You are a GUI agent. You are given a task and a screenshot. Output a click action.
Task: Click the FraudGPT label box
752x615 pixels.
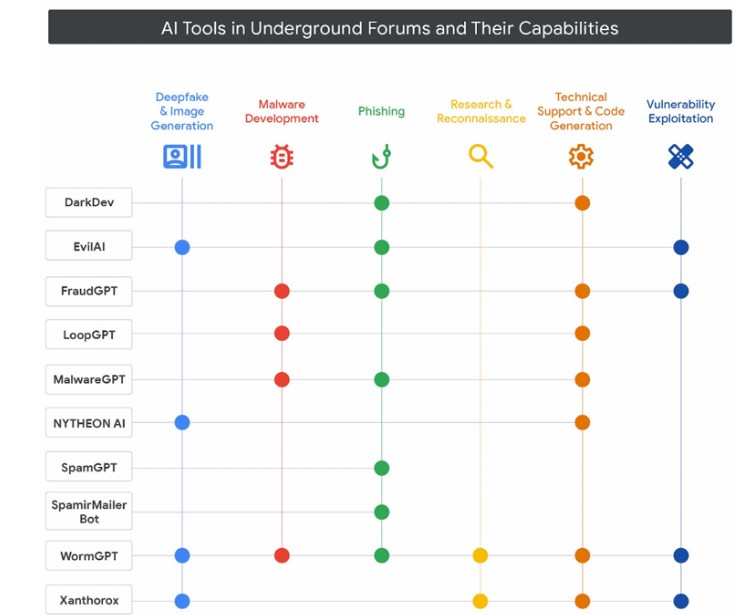pos(89,291)
